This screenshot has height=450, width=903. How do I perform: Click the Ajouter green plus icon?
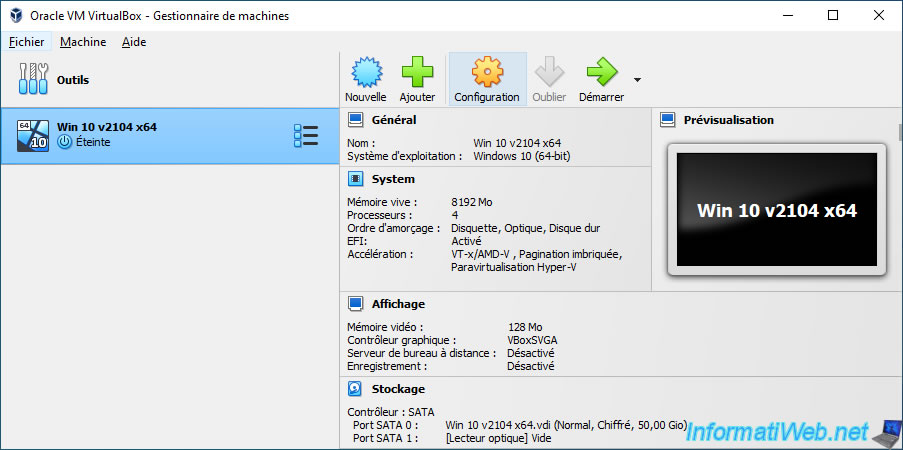coord(417,72)
